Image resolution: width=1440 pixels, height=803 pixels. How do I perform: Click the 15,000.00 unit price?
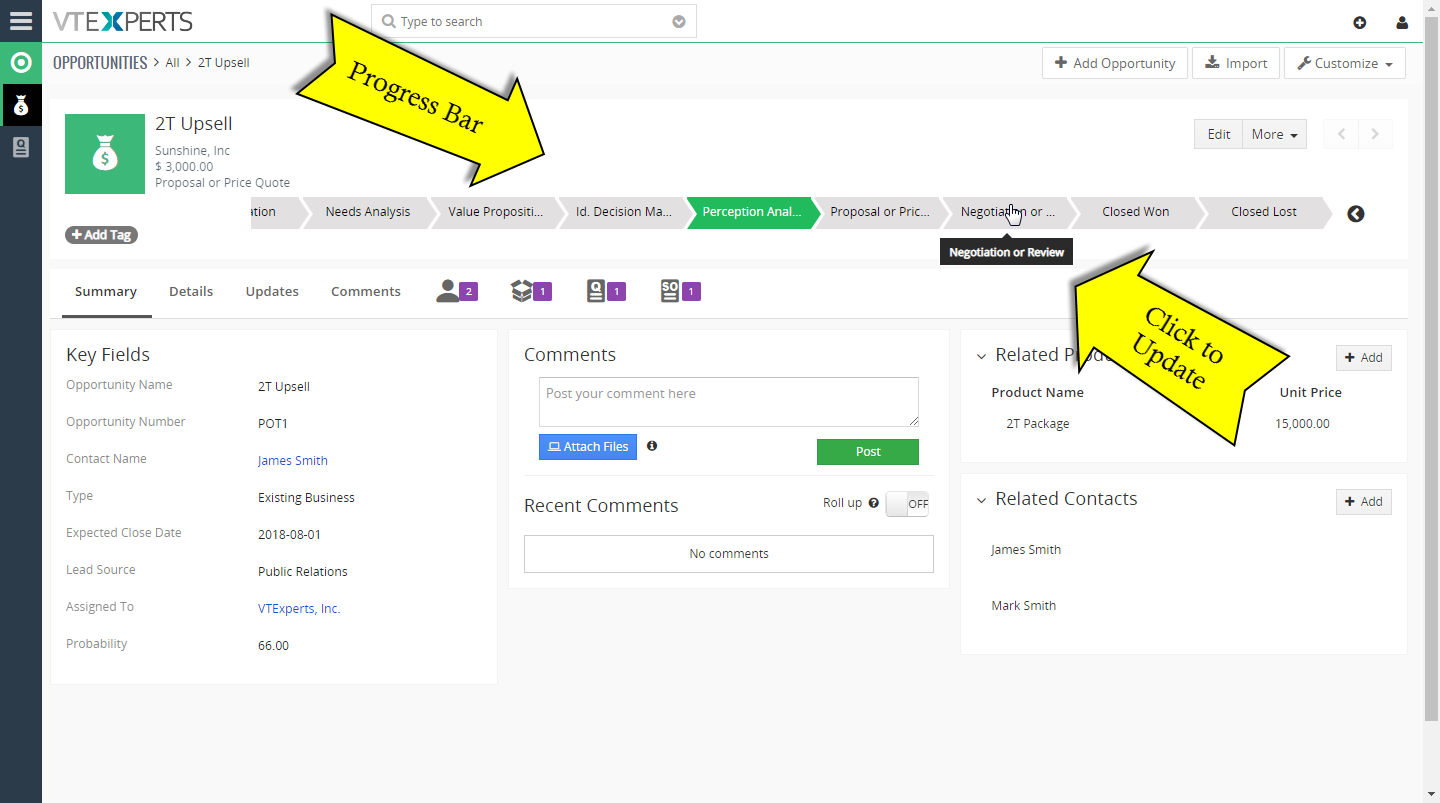[x=1302, y=424]
